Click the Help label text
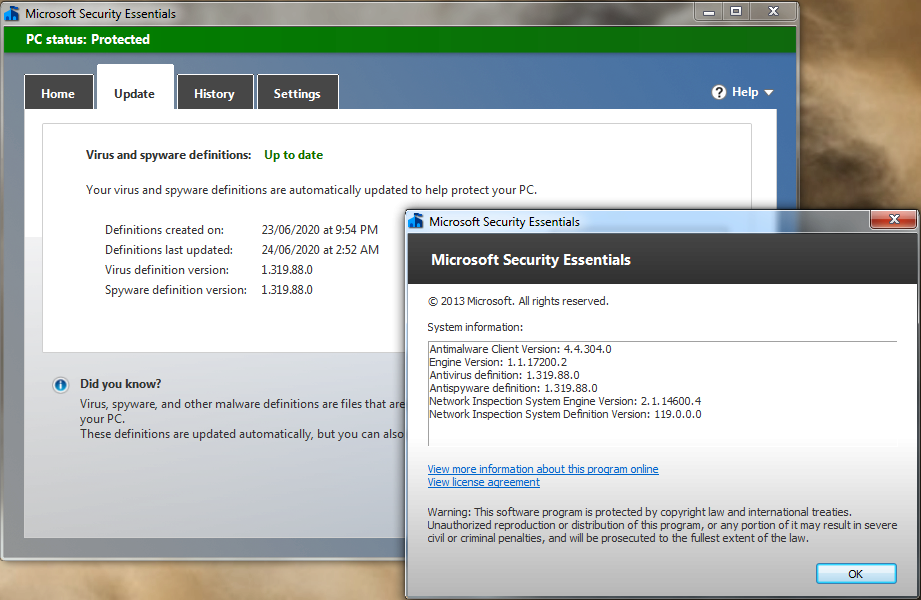Image resolution: width=921 pixels, height=600 pixels. point(745,92)
